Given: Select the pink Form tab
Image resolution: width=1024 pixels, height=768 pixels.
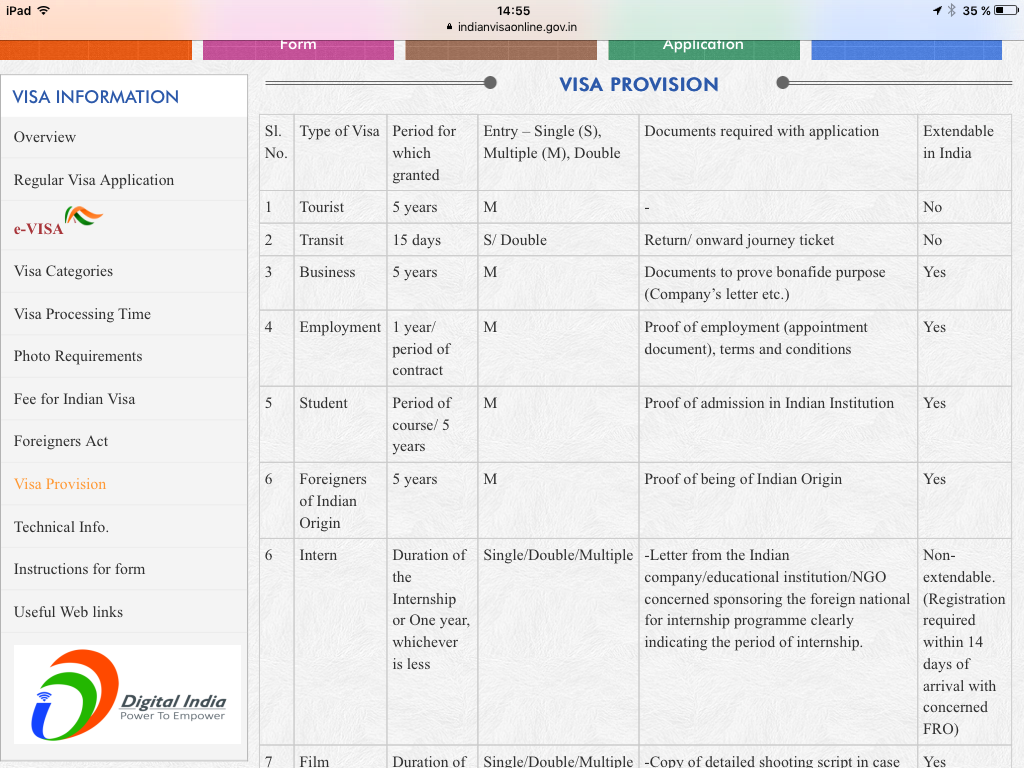Looking at the screenshot, I should pos(298,46).
